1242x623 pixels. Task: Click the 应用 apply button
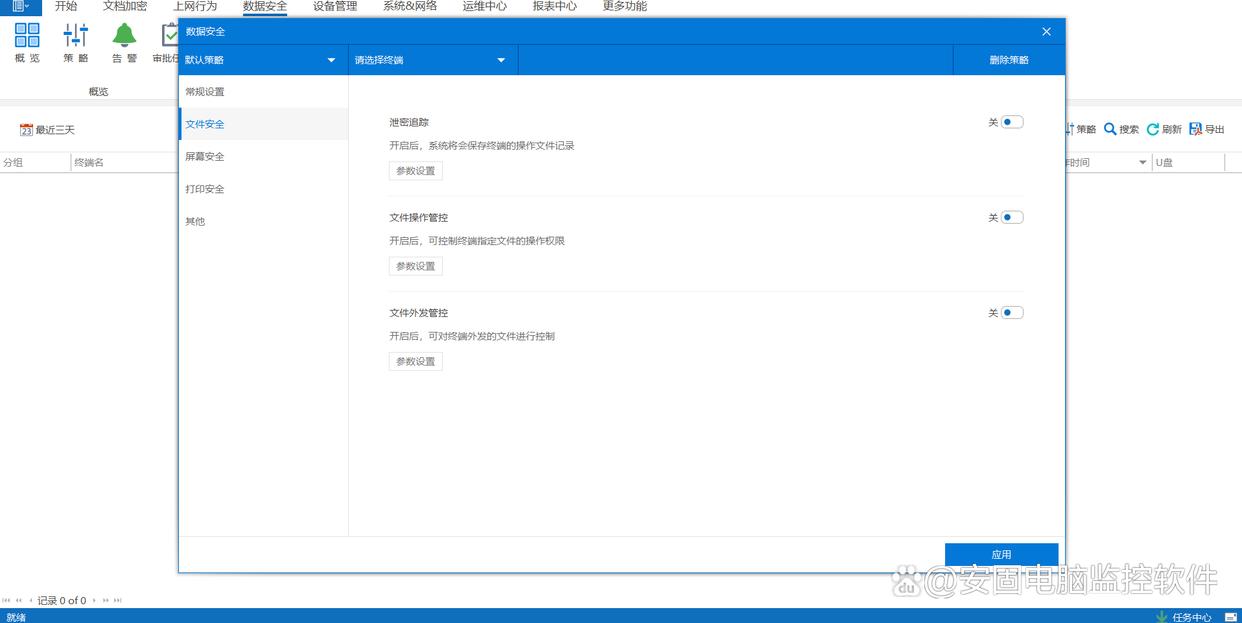tap(1001, 555)
